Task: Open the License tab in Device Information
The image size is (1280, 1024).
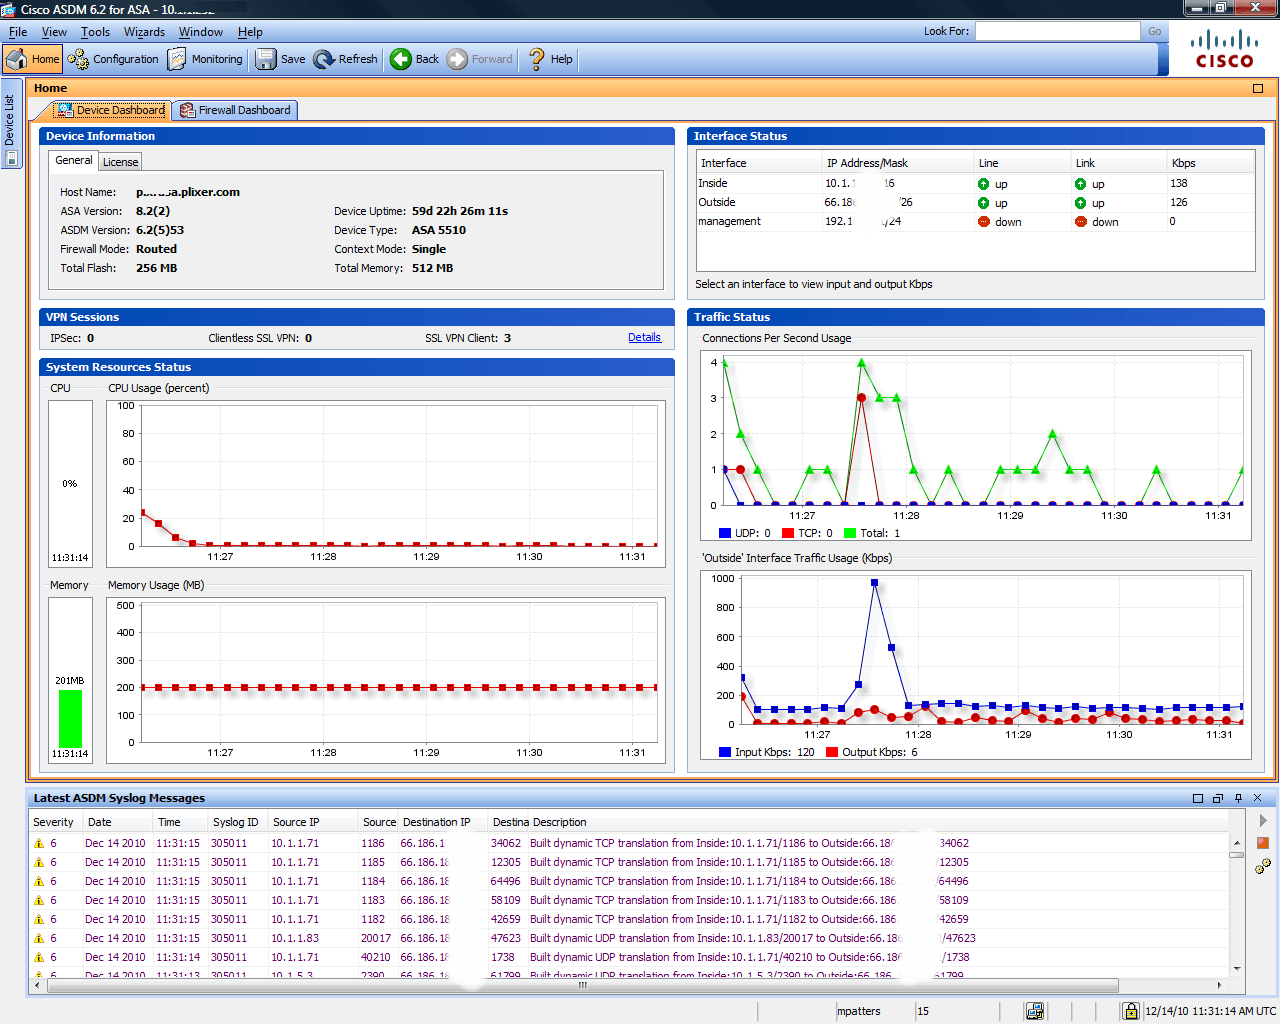Action: click(x=120, y=161)
